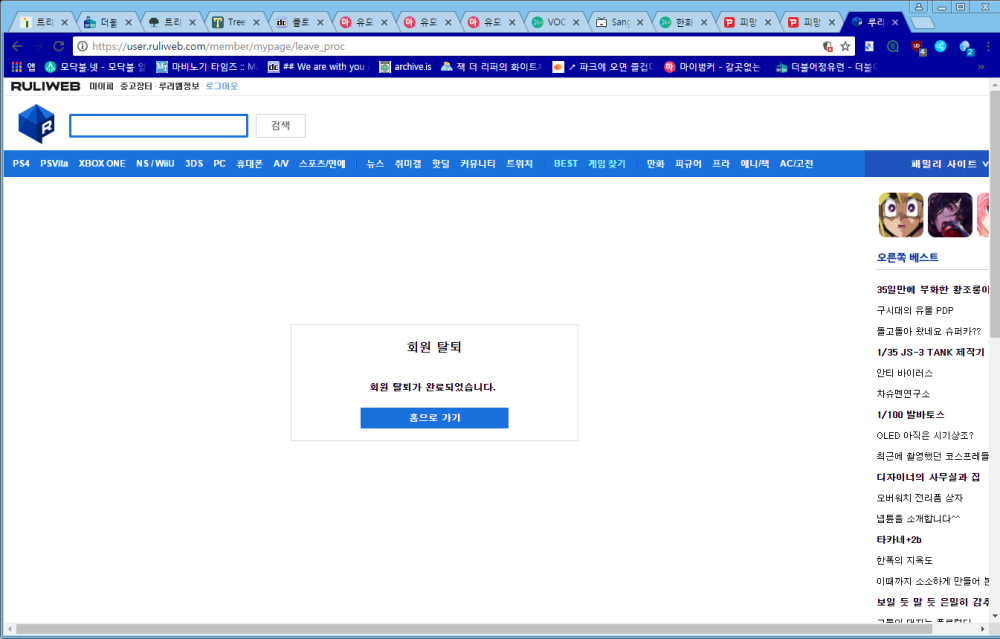Go back using the browser back arrow

17,46
